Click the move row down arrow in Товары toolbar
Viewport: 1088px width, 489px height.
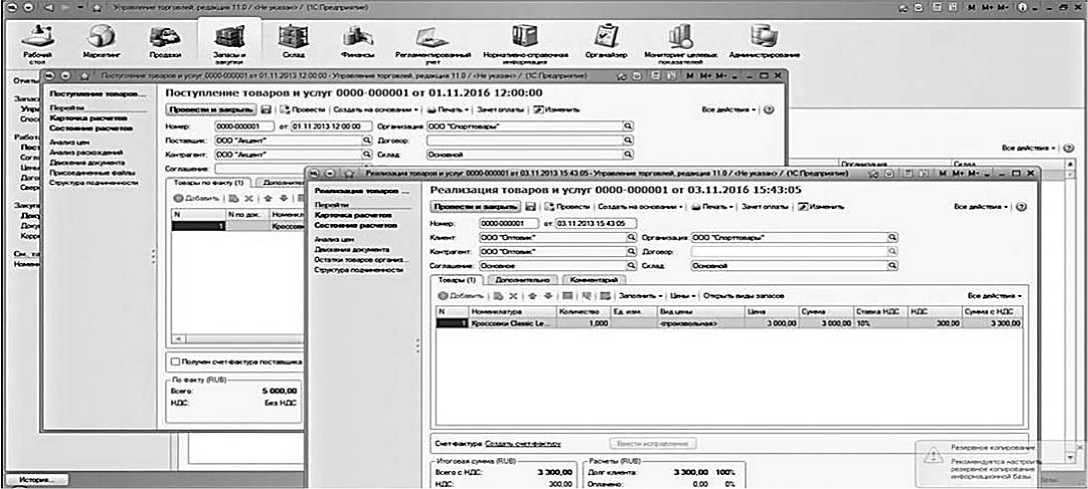click(547, 295)
